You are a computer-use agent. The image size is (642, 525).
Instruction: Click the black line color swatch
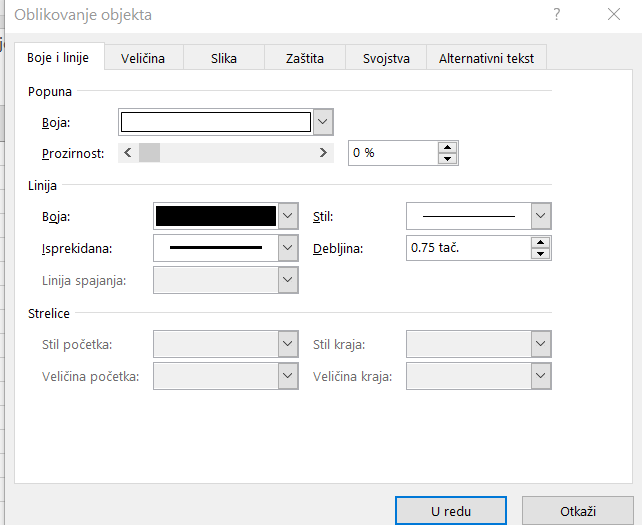click(x=216, y=216)
